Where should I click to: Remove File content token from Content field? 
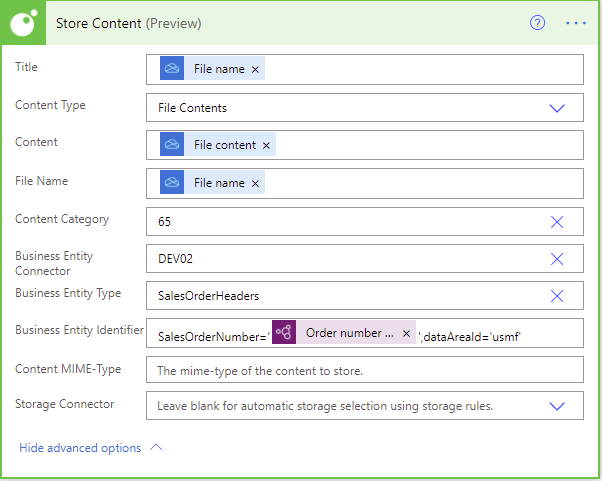pyautogui.click(x=266, y=145)
